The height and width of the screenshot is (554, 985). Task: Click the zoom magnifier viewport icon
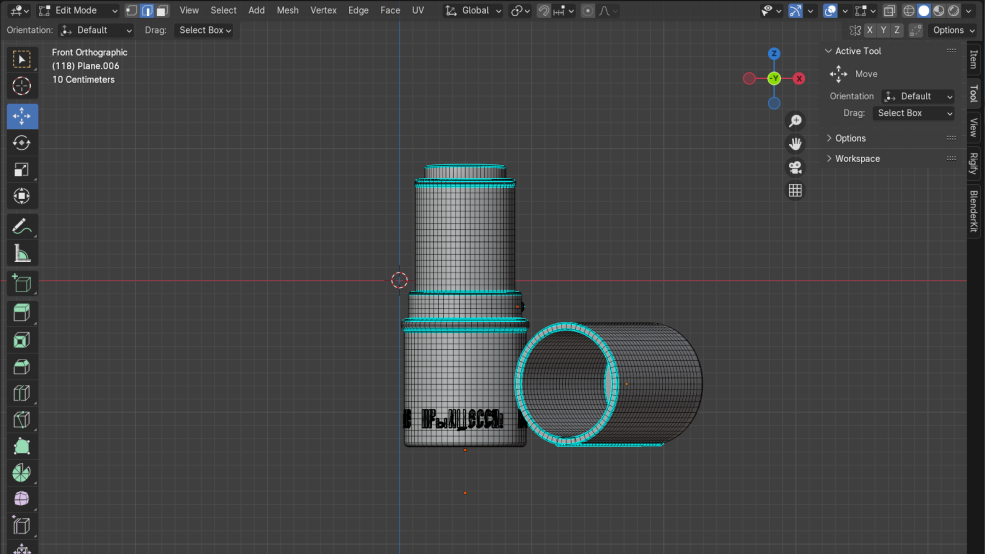pos(795,121)
